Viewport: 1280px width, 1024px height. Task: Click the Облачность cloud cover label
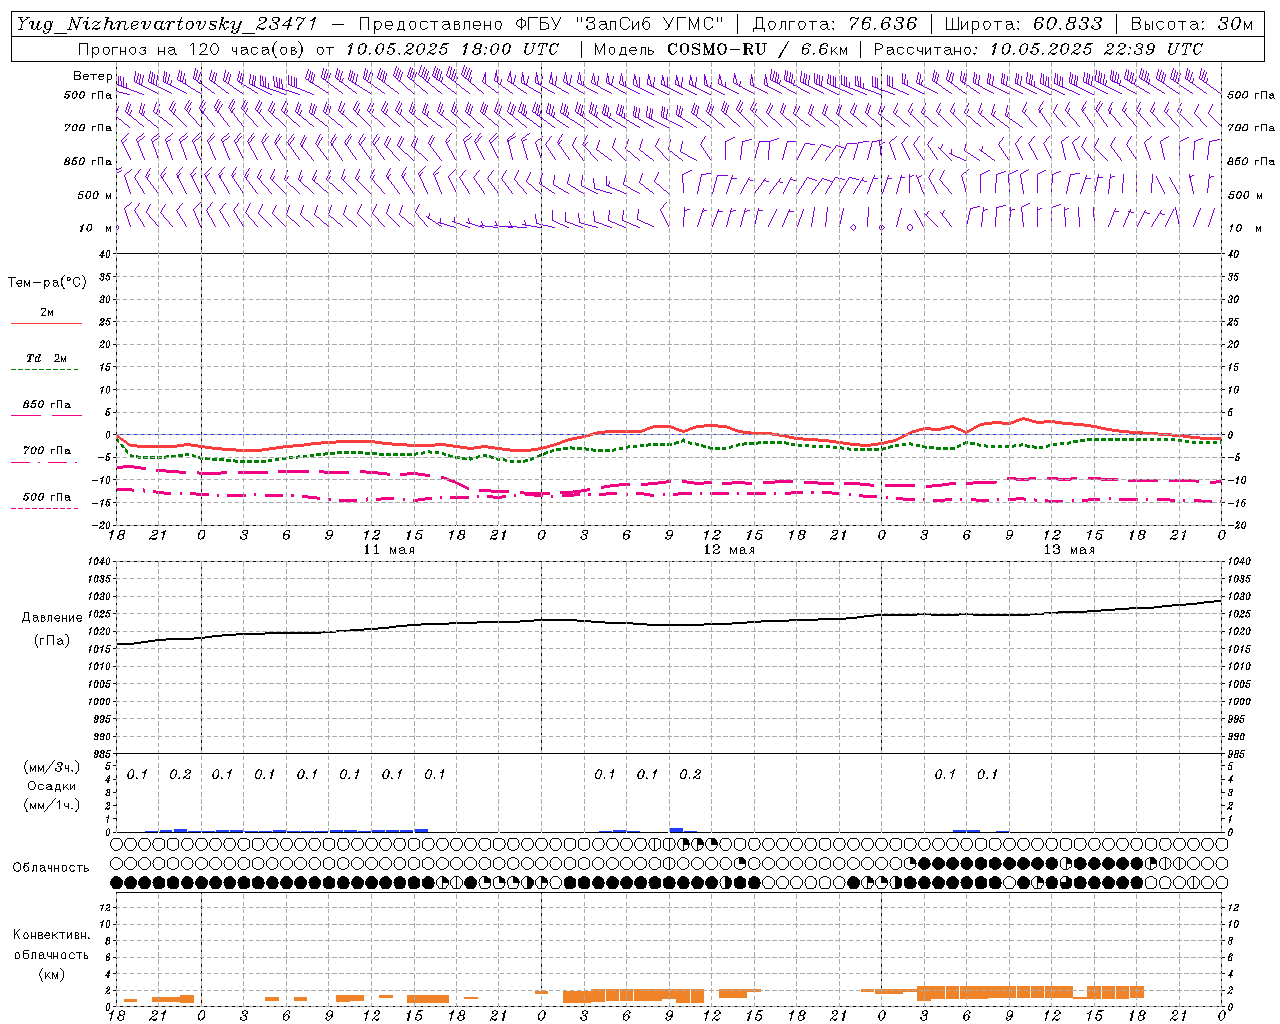[51, 868]
